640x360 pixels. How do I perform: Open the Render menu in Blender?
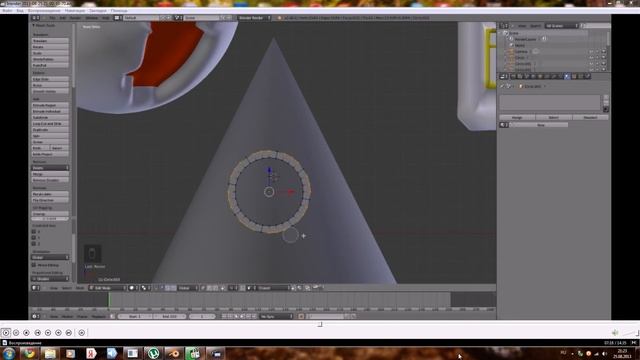pos(75,18)
